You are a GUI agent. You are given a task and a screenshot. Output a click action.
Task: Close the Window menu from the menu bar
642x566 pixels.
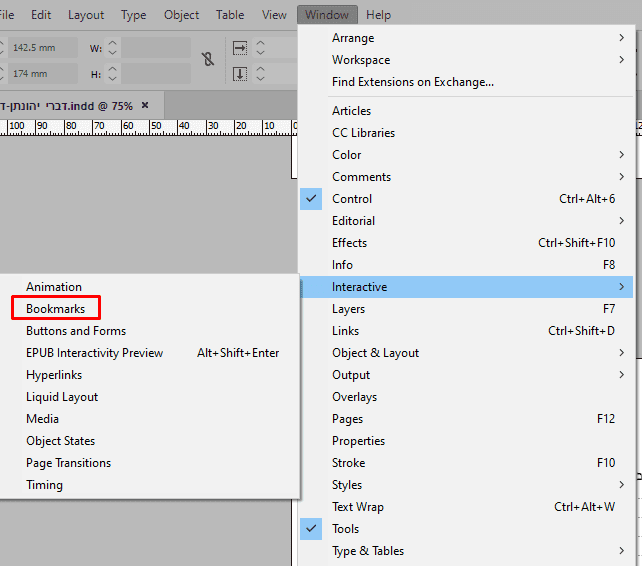(327, 15)
